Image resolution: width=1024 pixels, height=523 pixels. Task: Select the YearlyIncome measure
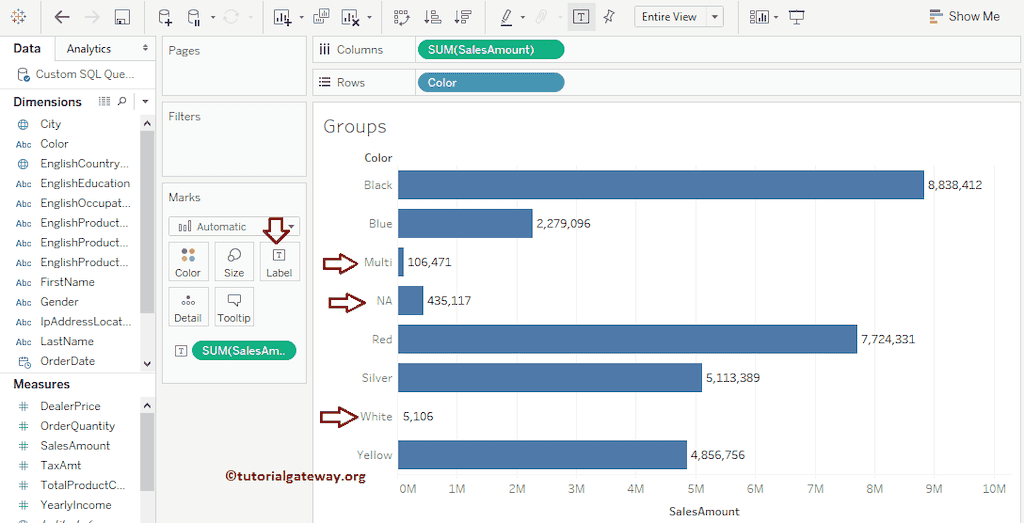[x=76, y=505]
